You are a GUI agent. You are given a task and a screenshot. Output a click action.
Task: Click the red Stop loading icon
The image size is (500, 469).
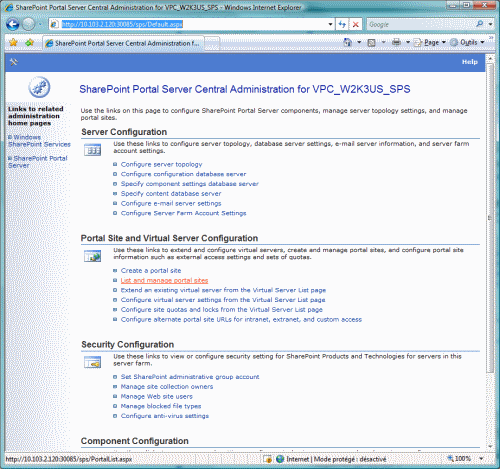(x=356, y=24)
